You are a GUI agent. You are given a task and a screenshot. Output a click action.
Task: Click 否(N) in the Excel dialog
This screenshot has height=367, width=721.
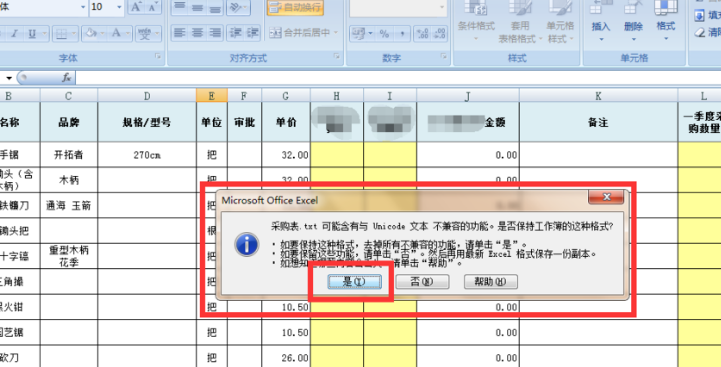[422, 281]
